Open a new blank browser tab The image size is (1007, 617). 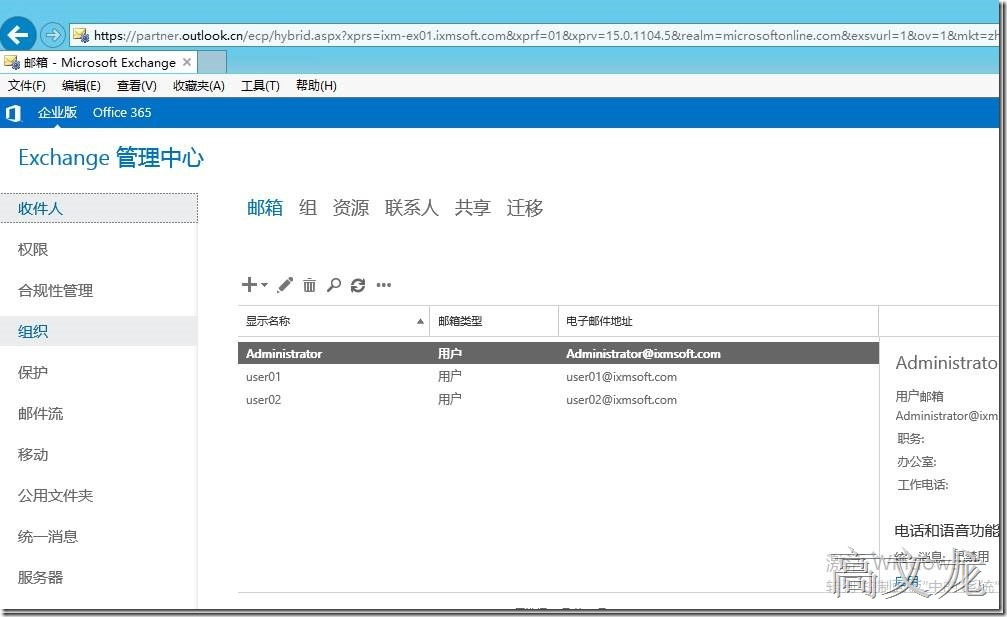pos(213,62)
